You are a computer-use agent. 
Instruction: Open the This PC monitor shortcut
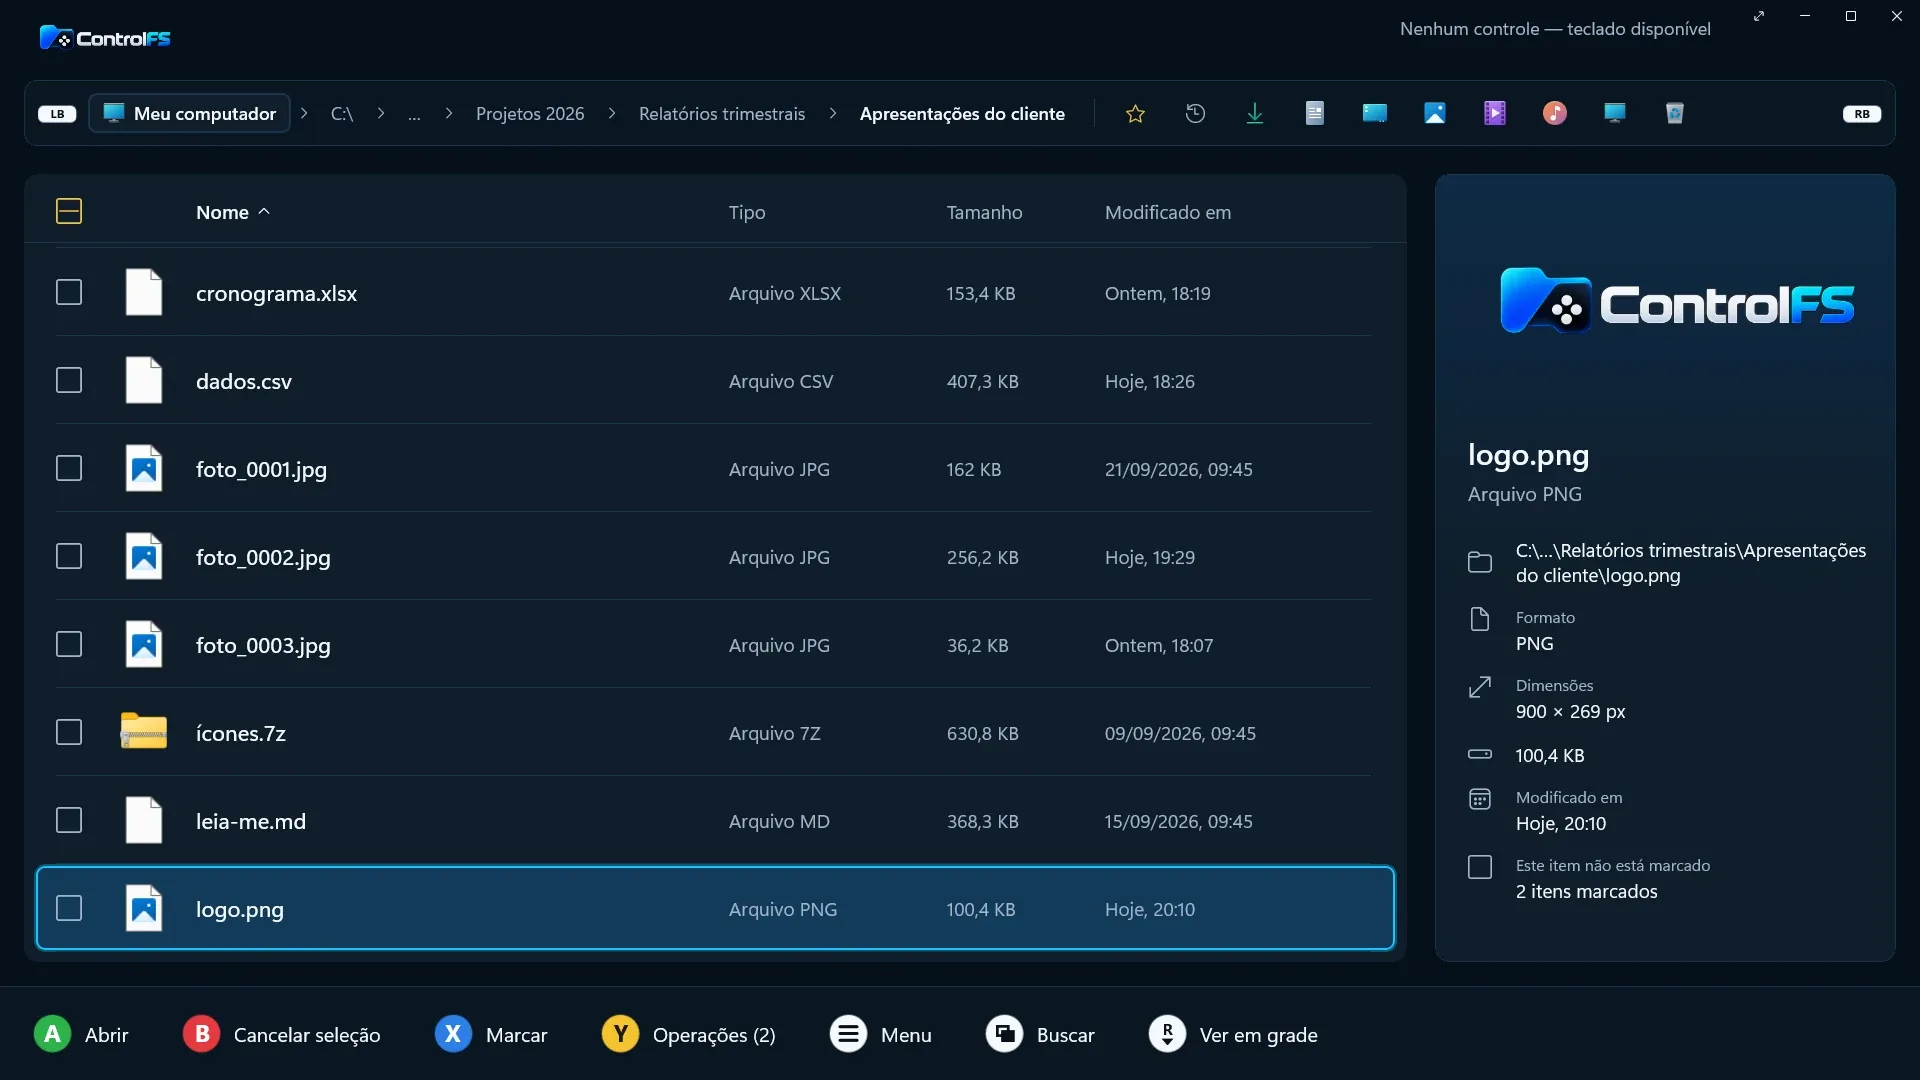click(x=1615, y=114)
